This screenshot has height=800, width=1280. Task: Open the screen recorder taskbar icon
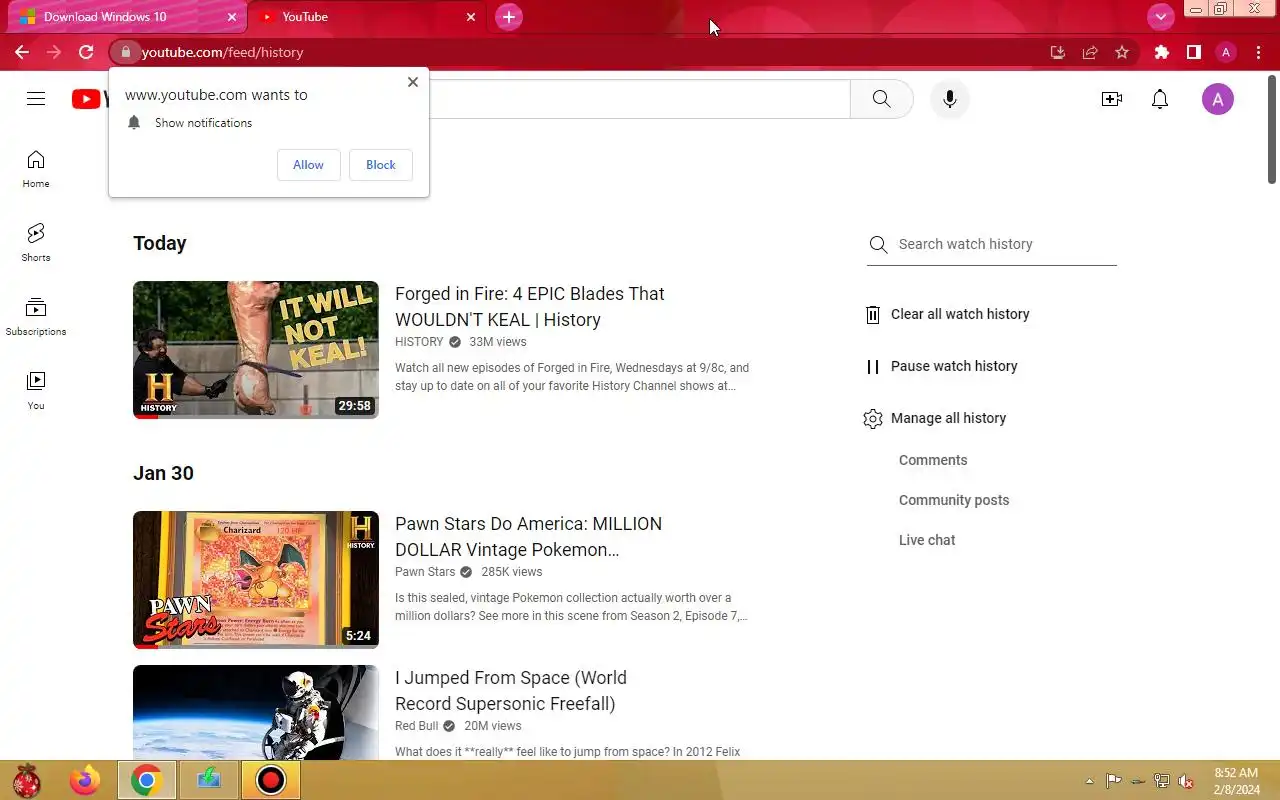(x=270, y=780)
